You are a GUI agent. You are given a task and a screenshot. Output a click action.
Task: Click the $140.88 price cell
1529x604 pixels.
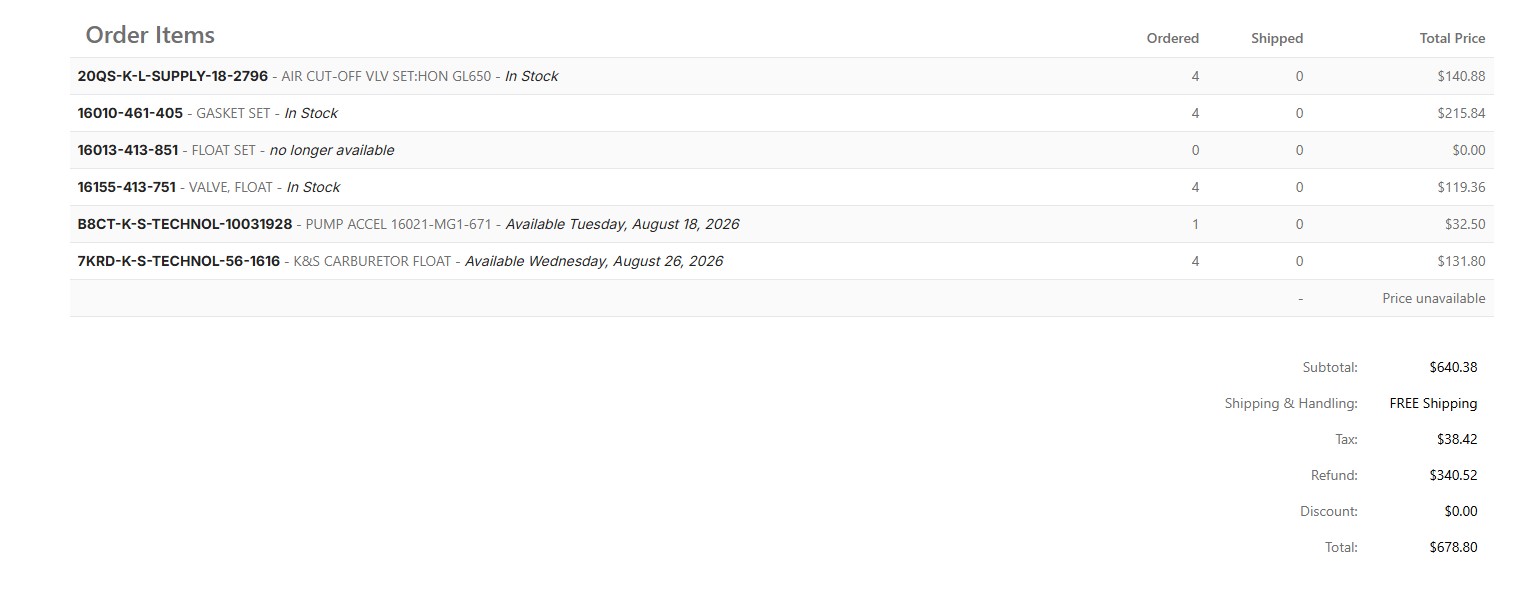(1461, 76)
